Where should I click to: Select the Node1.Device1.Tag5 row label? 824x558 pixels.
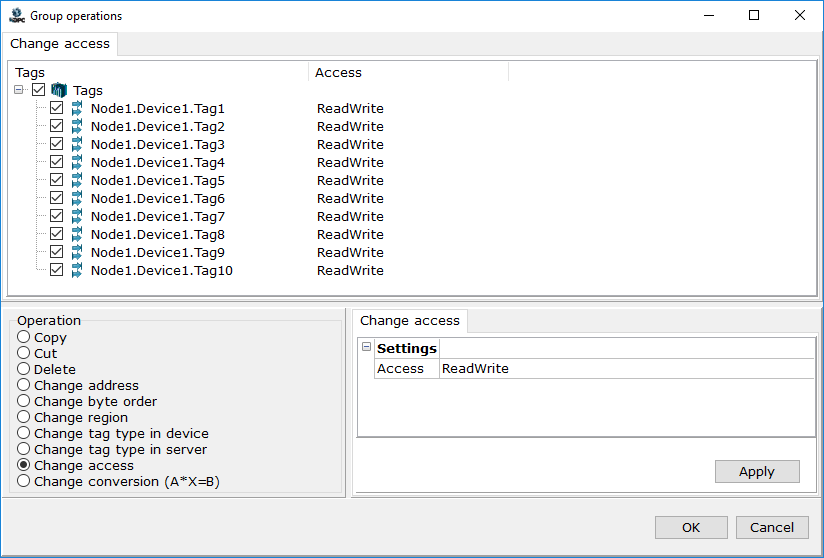(x=158, y=181)
